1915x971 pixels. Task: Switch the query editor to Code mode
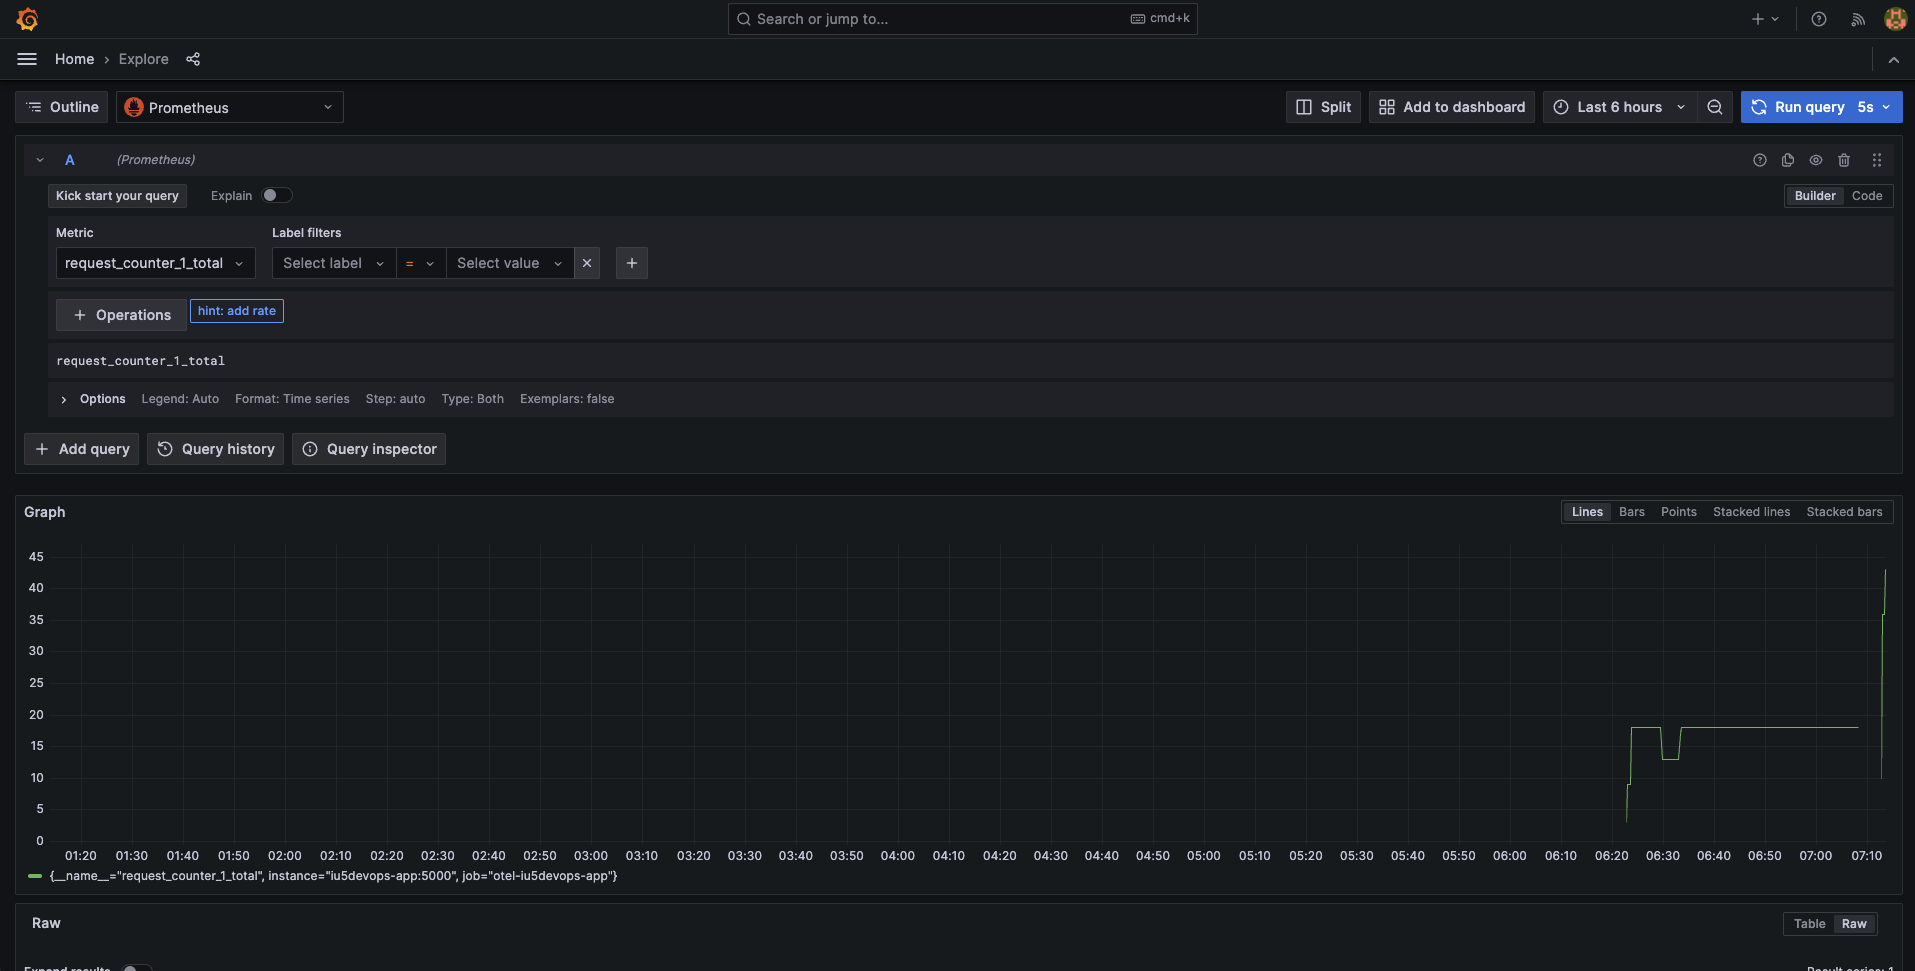(x=1866, y=195)
